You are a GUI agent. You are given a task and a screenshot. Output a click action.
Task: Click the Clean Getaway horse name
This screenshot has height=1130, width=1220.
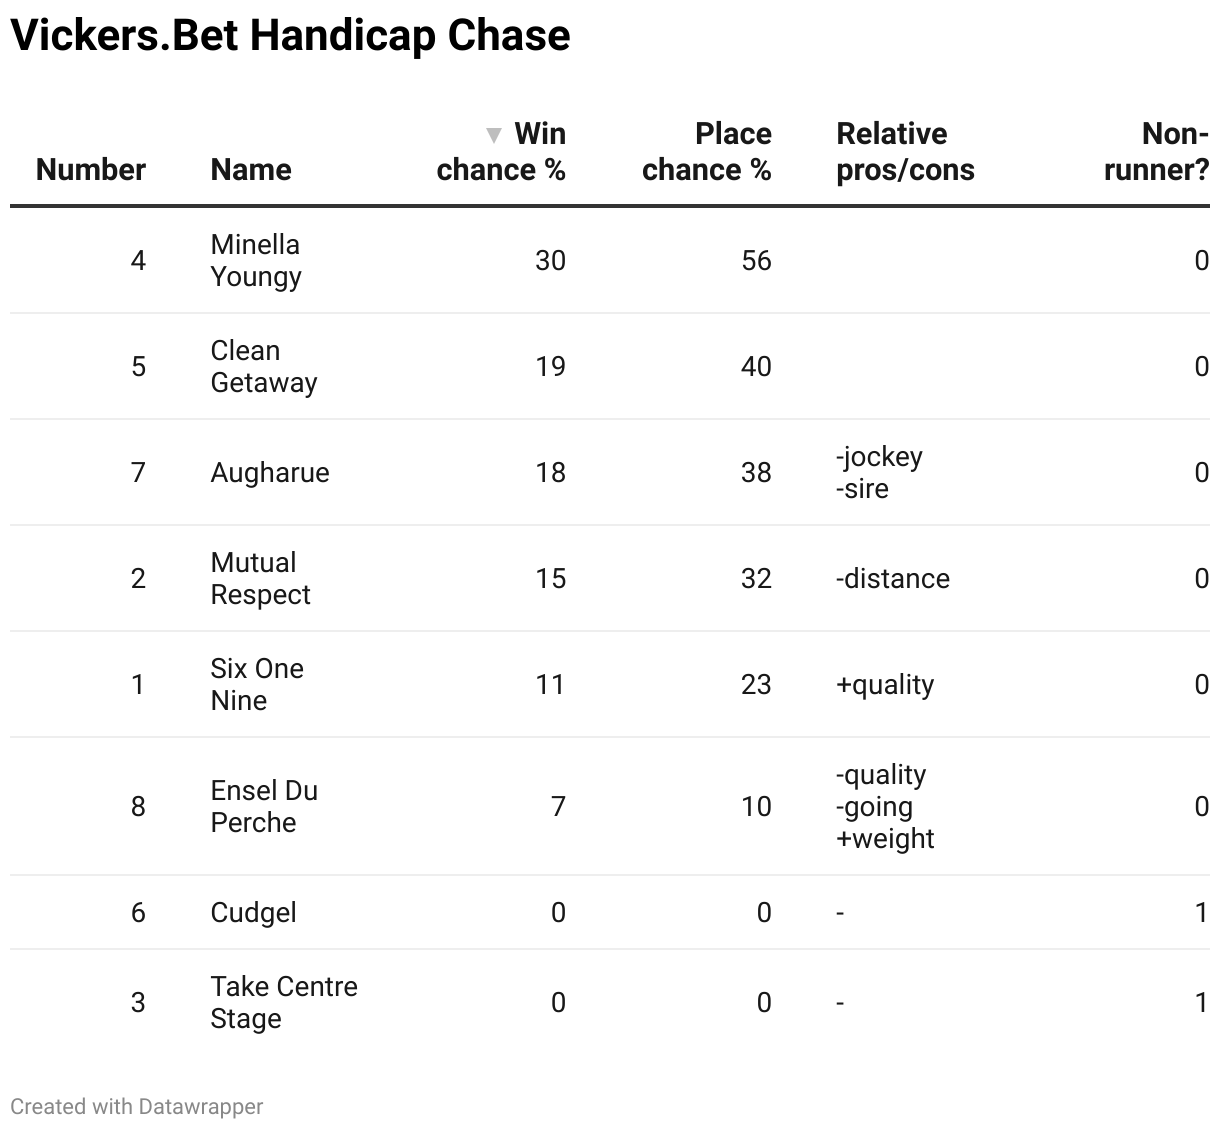[263, 366]
